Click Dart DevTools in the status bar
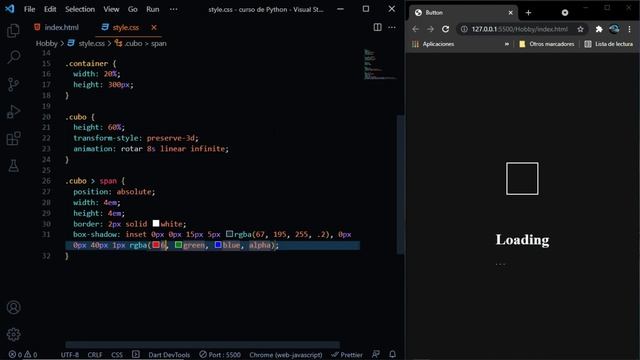Image resolution: width=640 pixels, height=360 pixels. [169, 355]
